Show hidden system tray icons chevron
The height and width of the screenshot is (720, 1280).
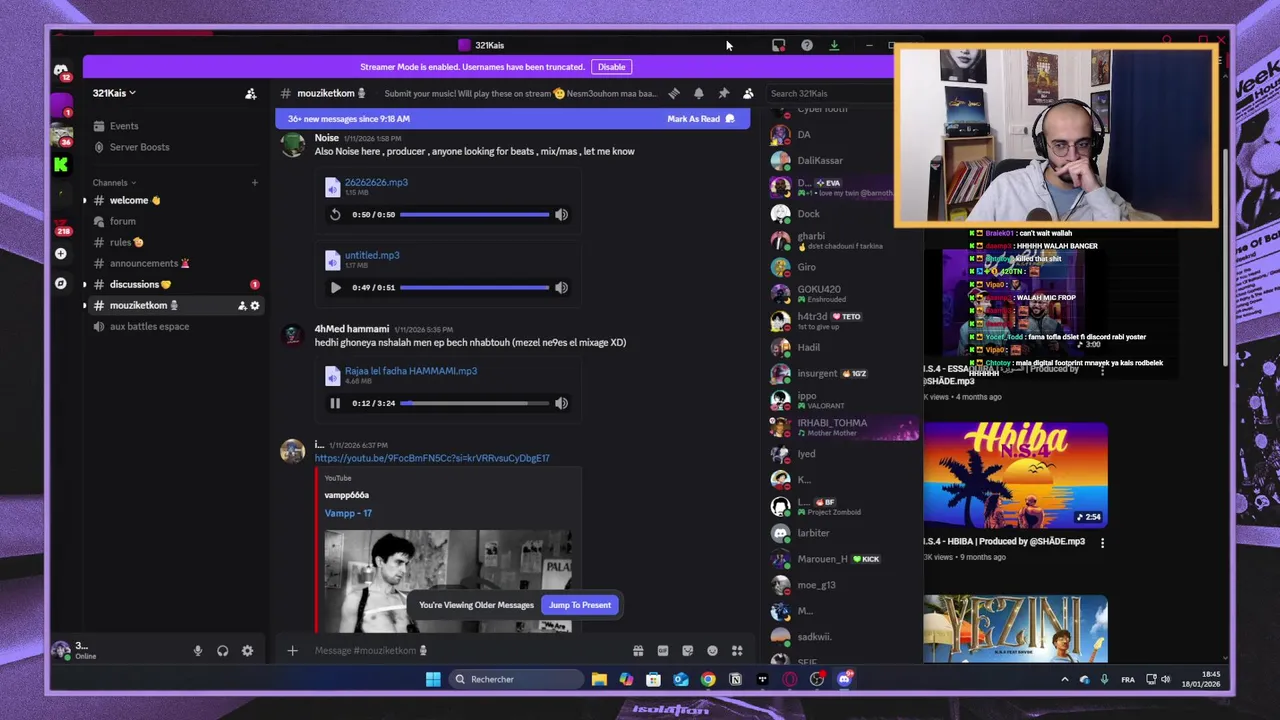coord(1064,680)
